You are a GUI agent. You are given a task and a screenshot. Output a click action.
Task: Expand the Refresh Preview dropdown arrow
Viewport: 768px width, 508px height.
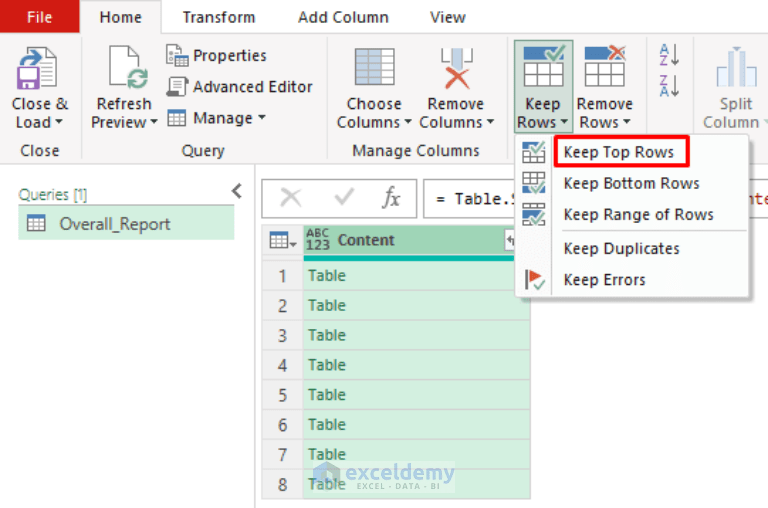[x=154, y=121]
